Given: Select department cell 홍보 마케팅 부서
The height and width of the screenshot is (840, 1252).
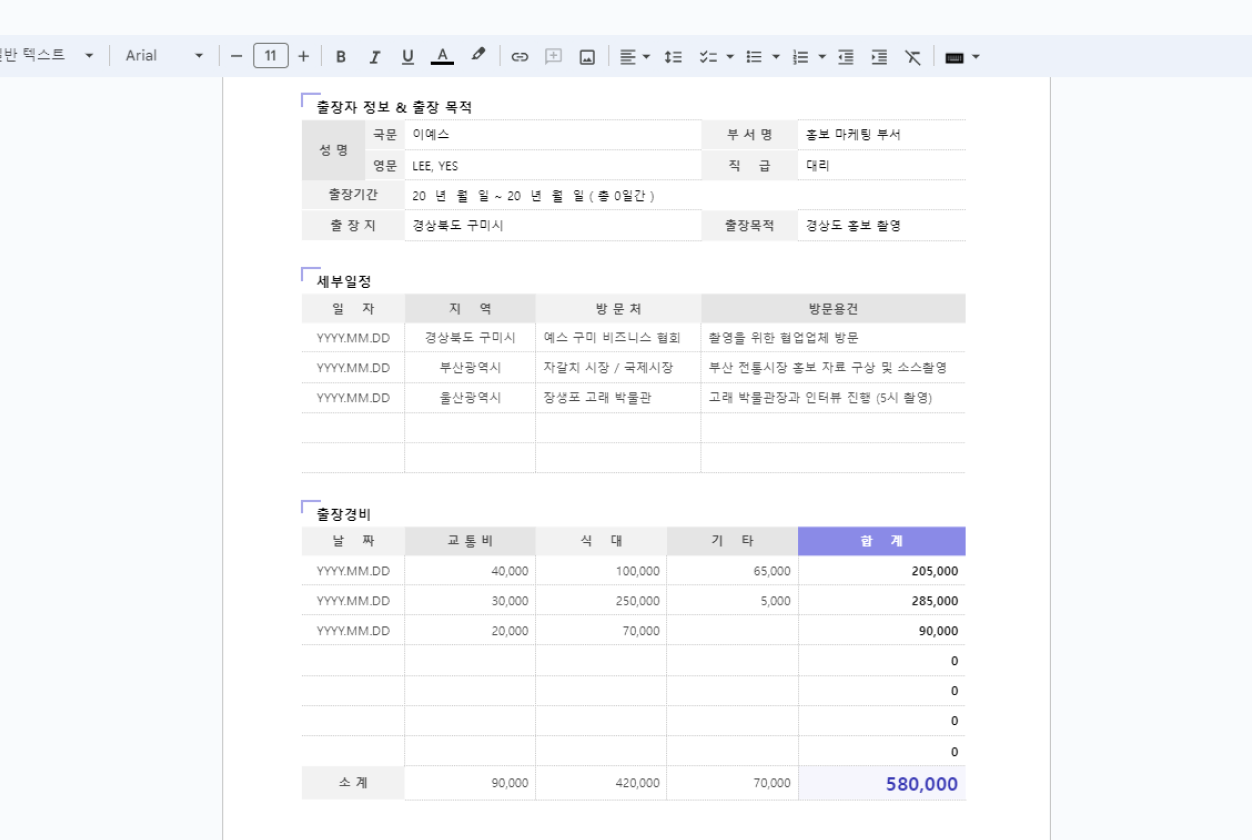Looking at the screenshot, I should pos(882,134).
